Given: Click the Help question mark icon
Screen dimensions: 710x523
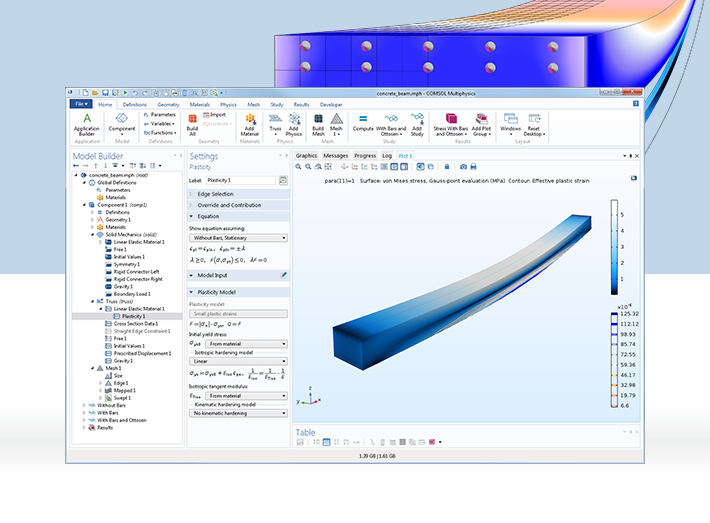Looking at the screenshot, I should tap(636, 104).
